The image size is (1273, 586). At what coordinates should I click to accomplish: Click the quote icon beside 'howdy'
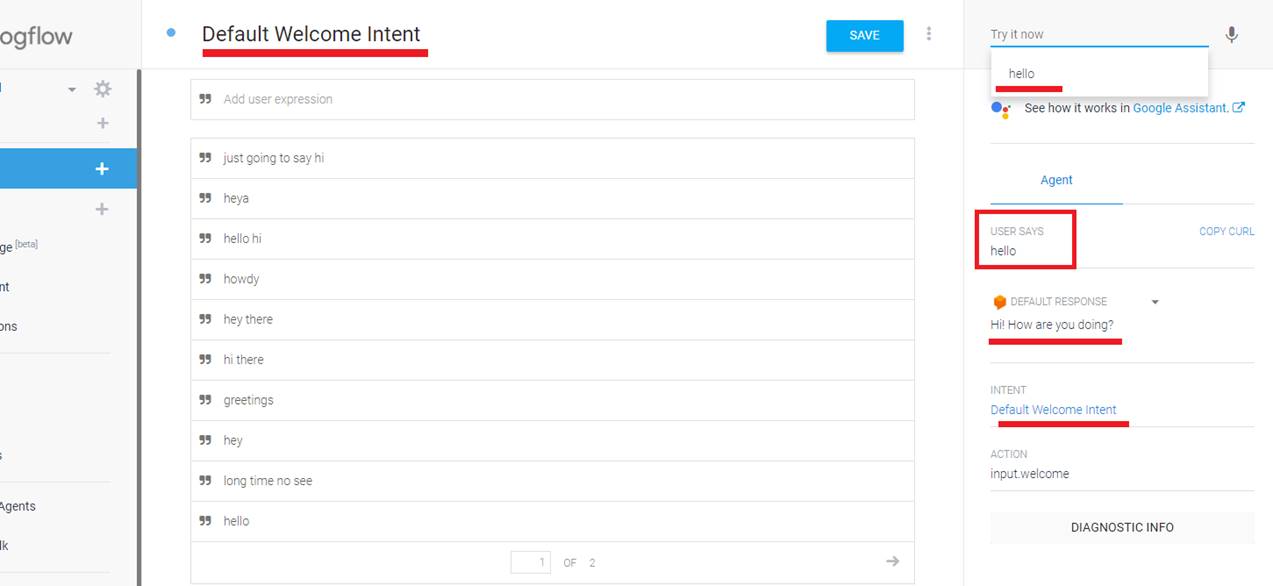(205, 279)
